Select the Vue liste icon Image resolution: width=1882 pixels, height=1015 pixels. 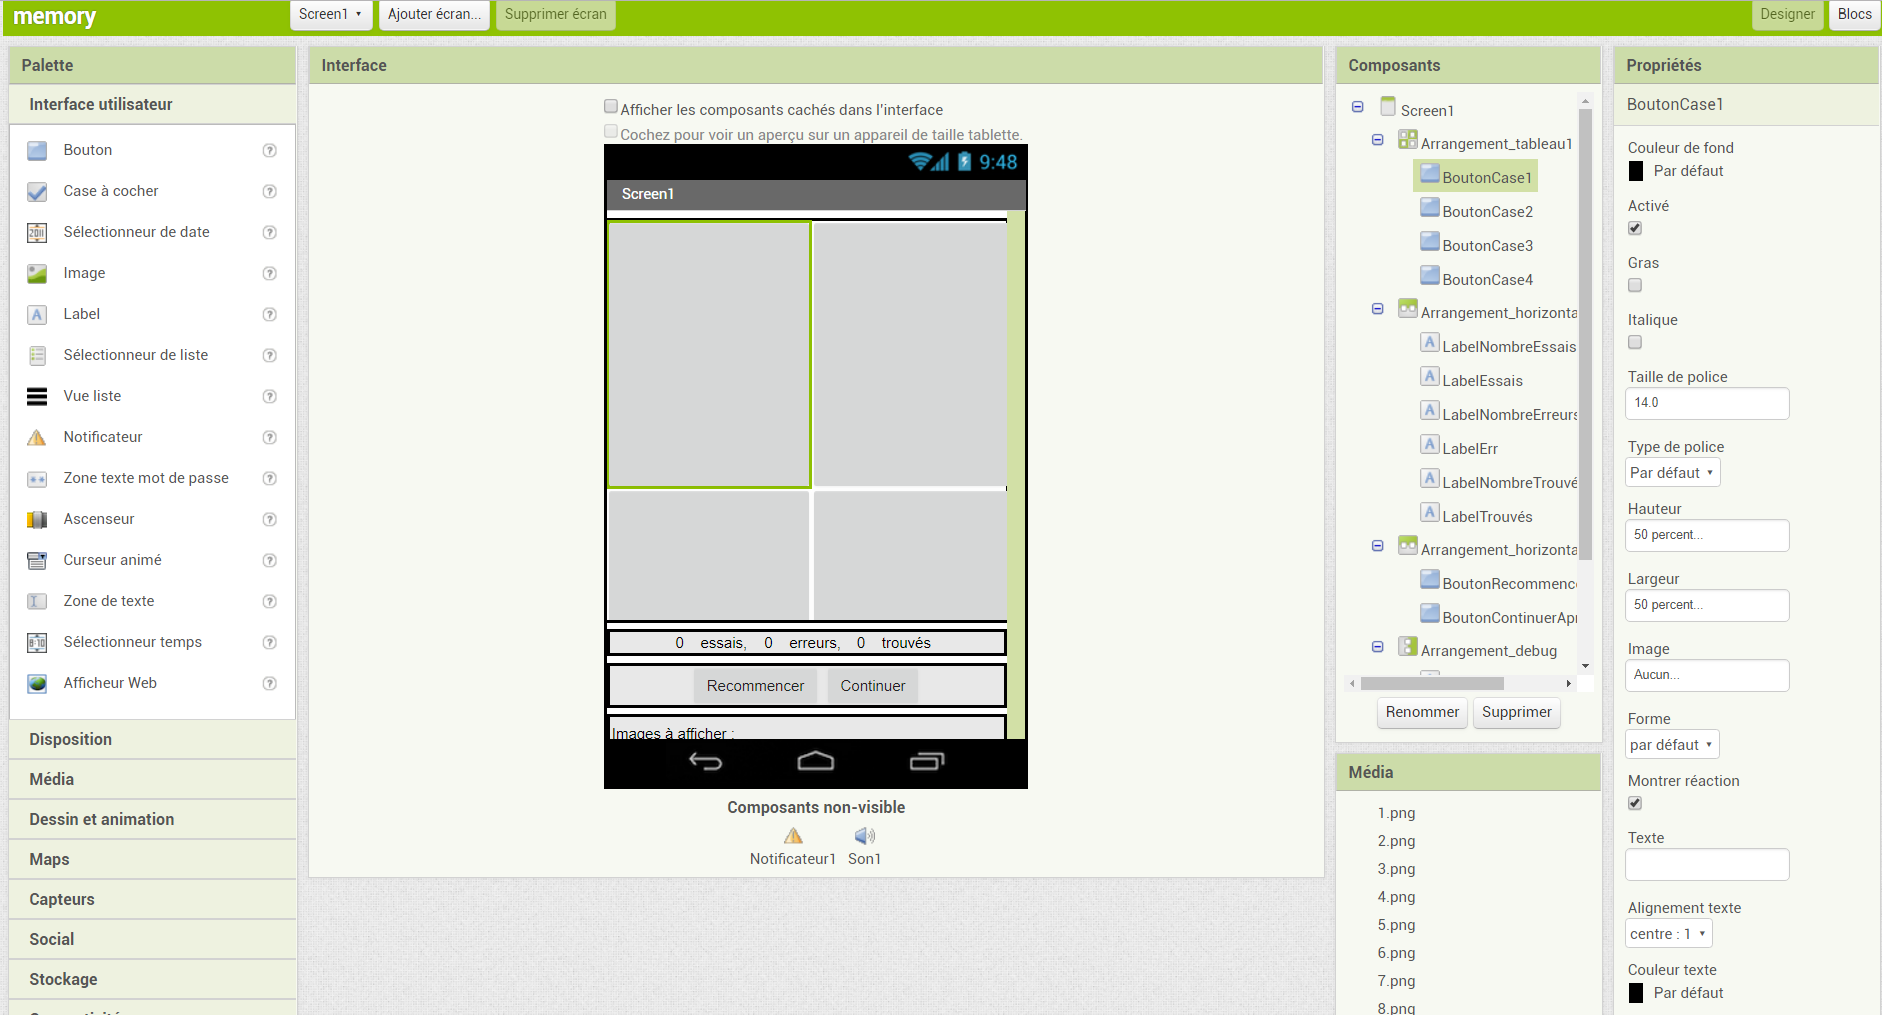coord(37,397)
